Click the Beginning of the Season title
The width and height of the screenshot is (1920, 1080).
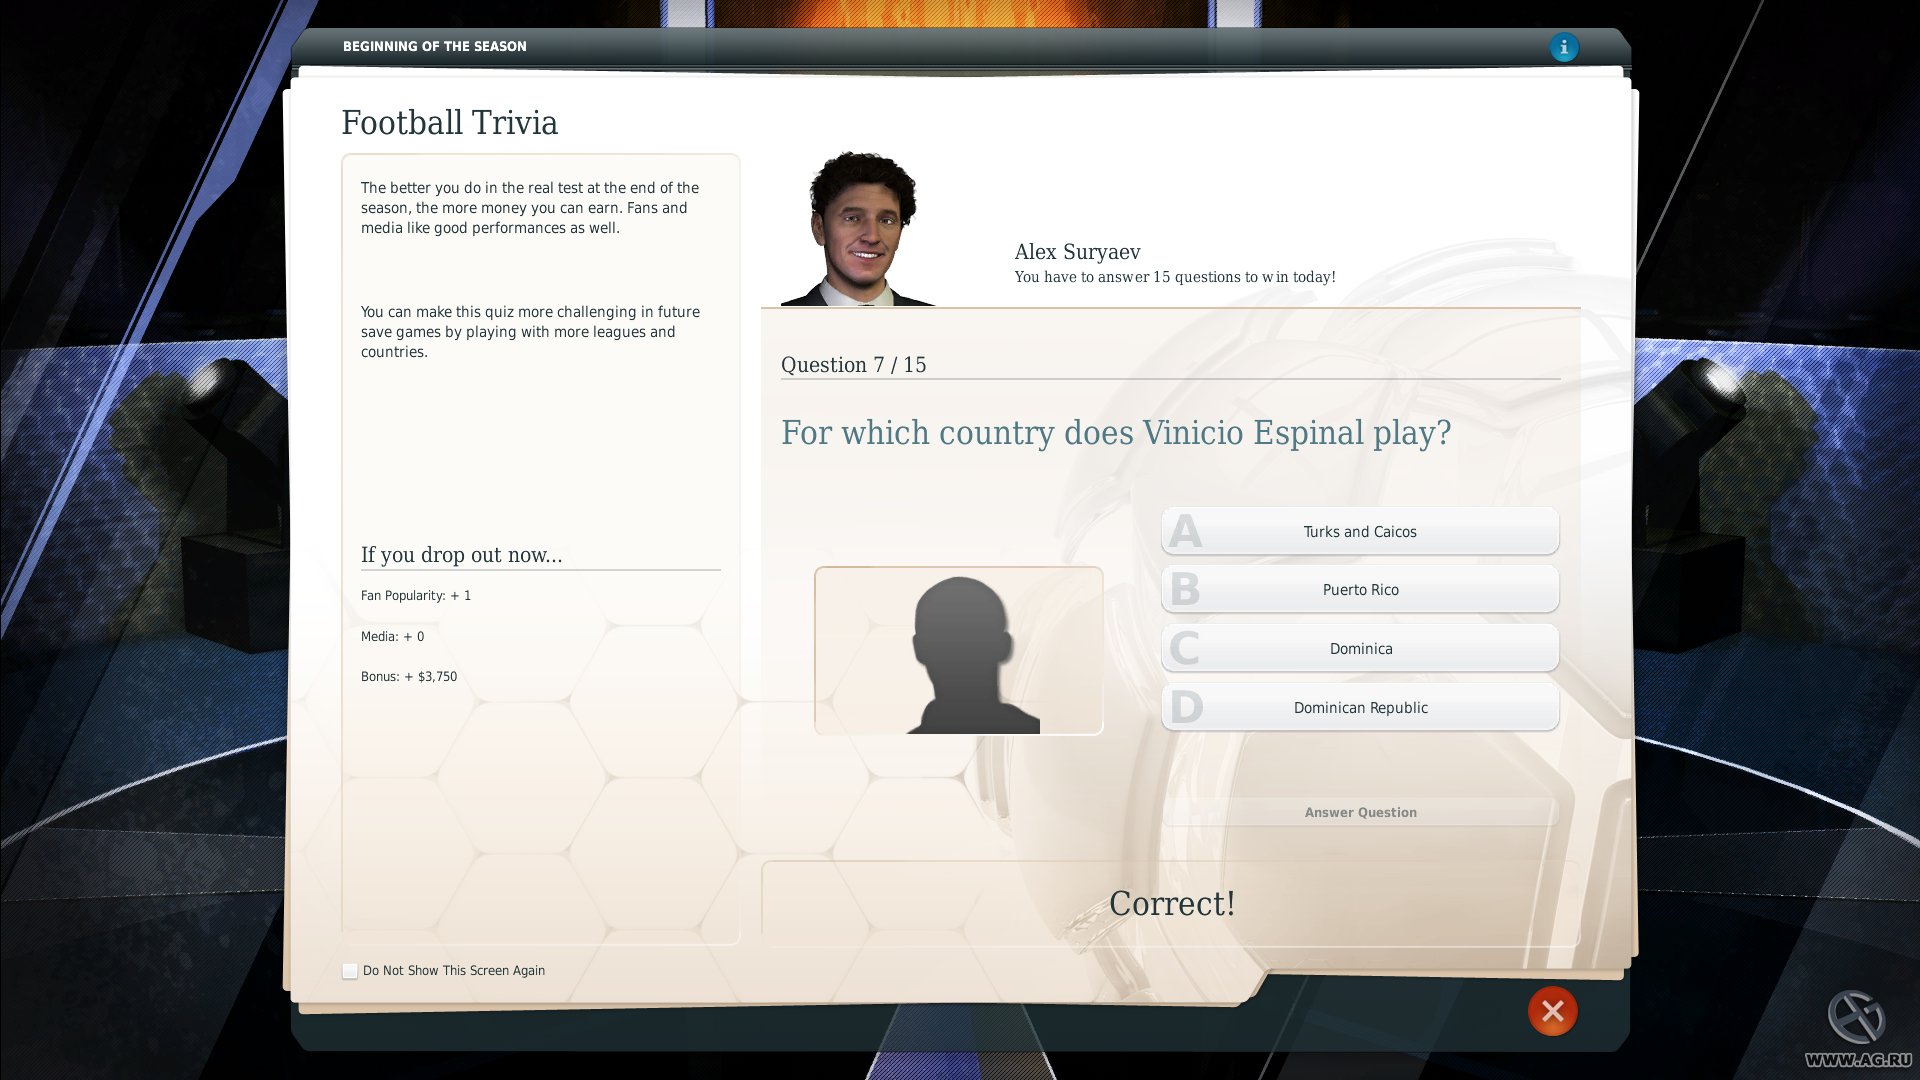pos(434,46)
